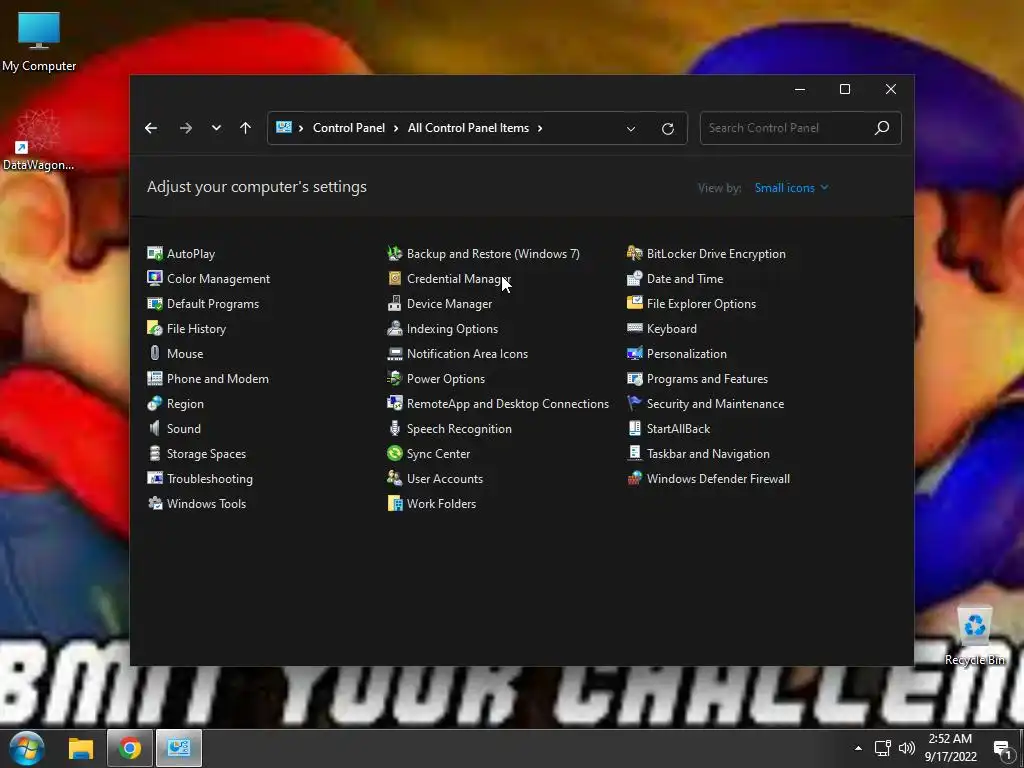Open the Default Programs icon

[155, 304]
